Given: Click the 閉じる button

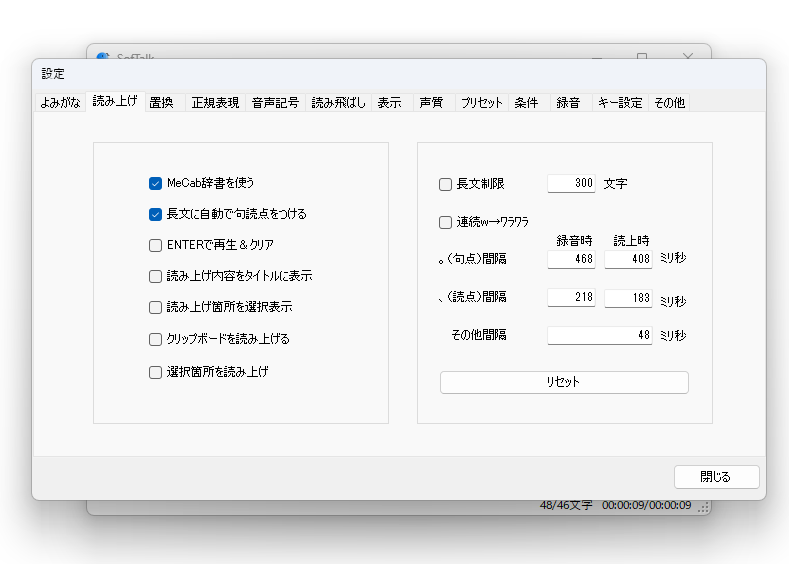Looking at the screenshot, I should click(717, 476).
